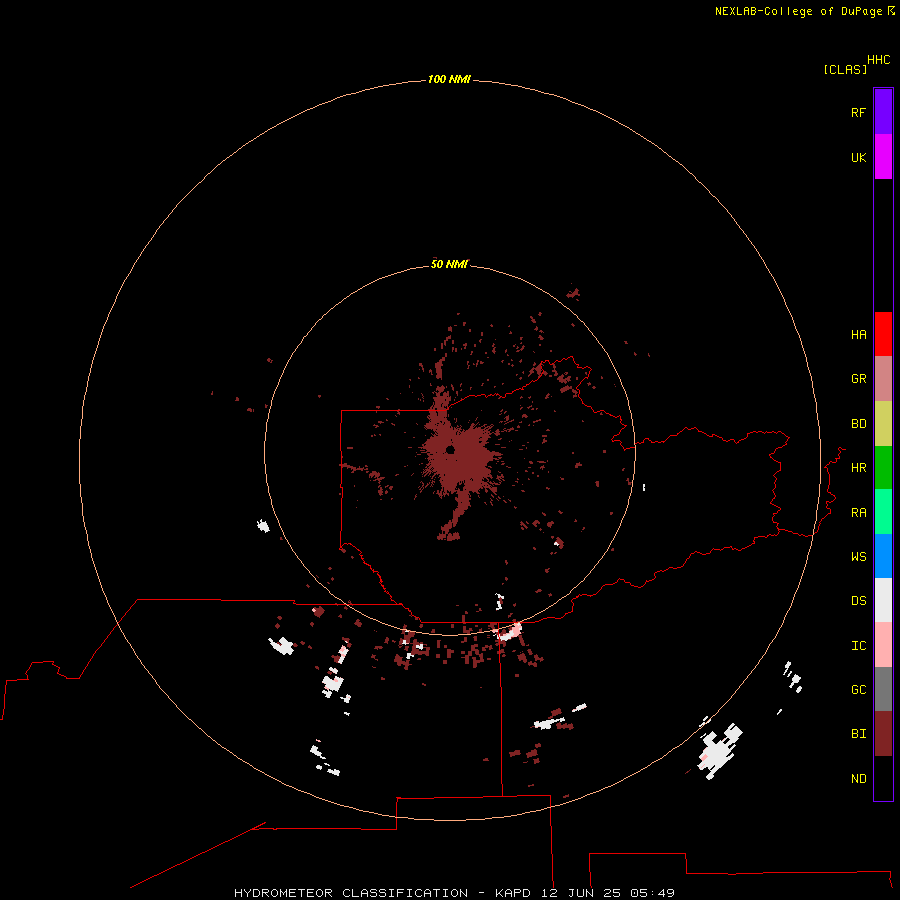Click the BD legend label
This screenshot has width=900, height=900.
[858, 424]
